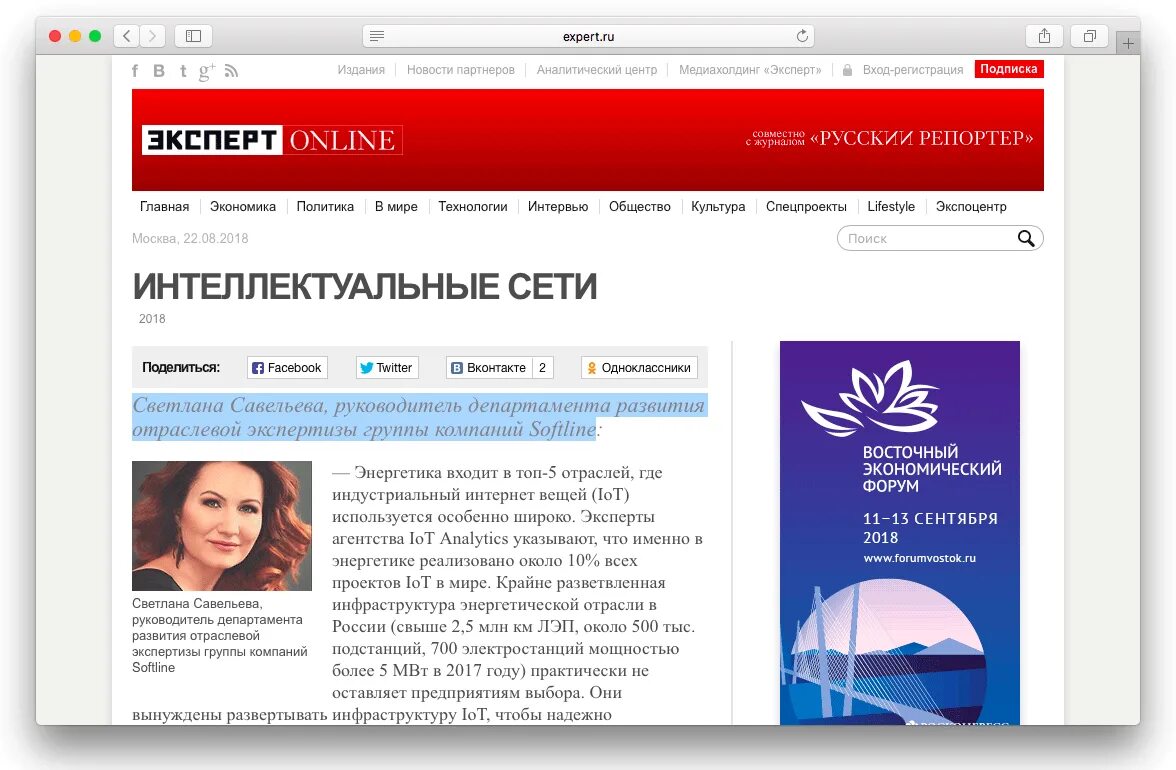Select the Экономика menu item
Viewport: 1176px width, 770px height.
coord(242,206)
